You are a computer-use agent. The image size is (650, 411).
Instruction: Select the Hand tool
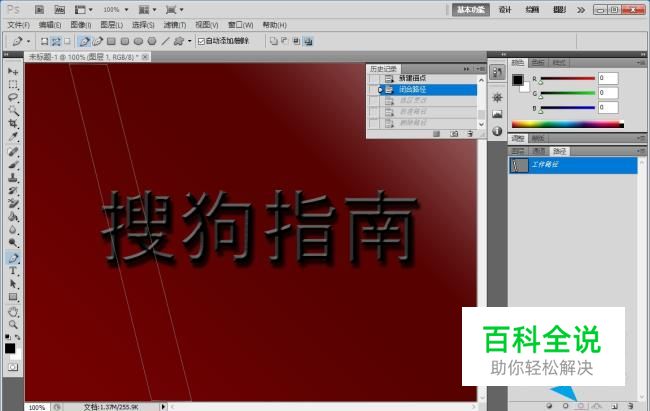tap(13, 311)
